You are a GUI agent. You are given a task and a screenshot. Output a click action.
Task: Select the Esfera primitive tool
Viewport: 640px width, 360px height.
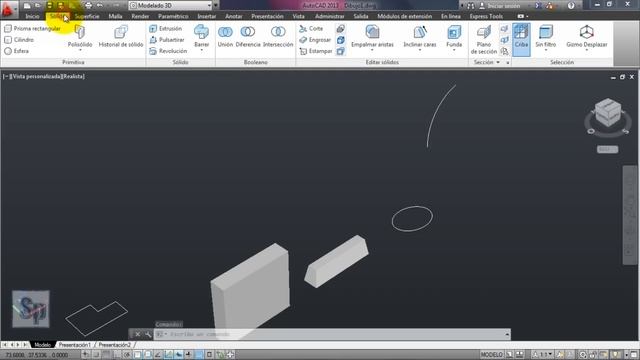click(16, 51)
